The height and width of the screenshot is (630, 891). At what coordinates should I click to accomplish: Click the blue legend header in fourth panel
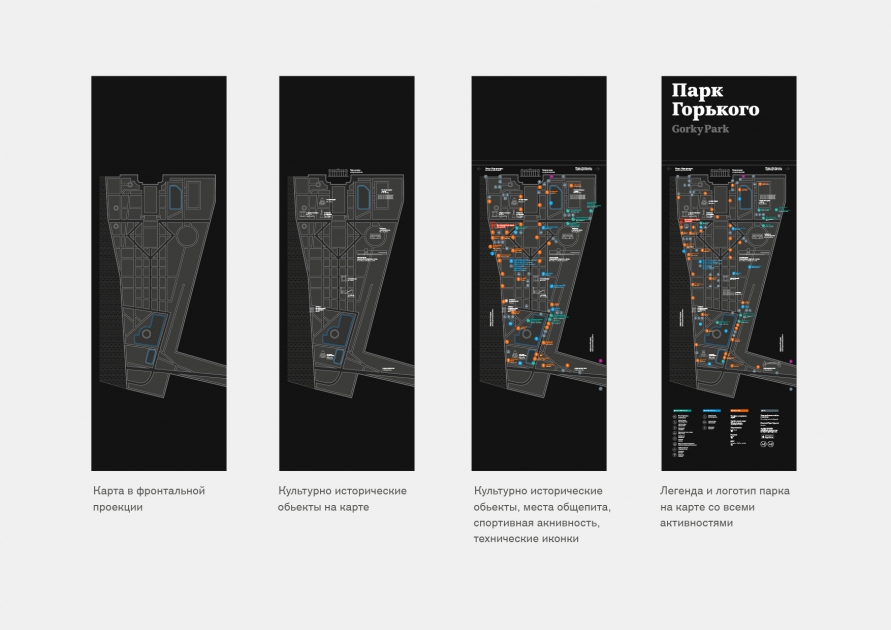pos(712,410)
